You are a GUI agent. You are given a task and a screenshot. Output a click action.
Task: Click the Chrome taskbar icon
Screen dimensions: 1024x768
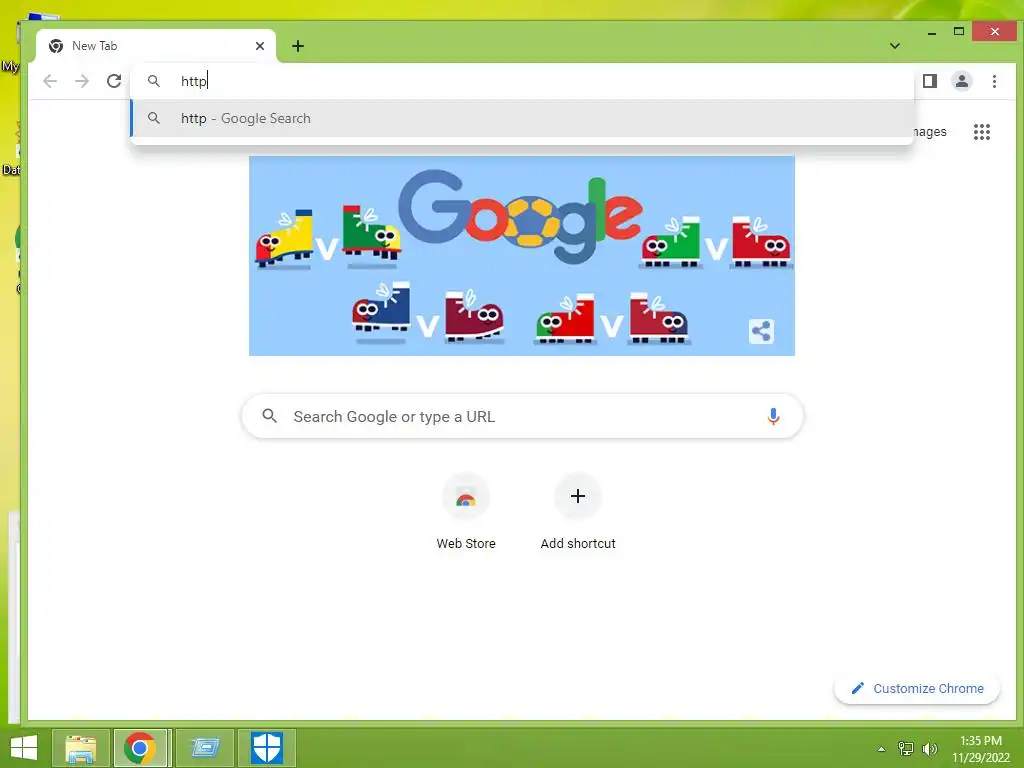tap(141, 748)
